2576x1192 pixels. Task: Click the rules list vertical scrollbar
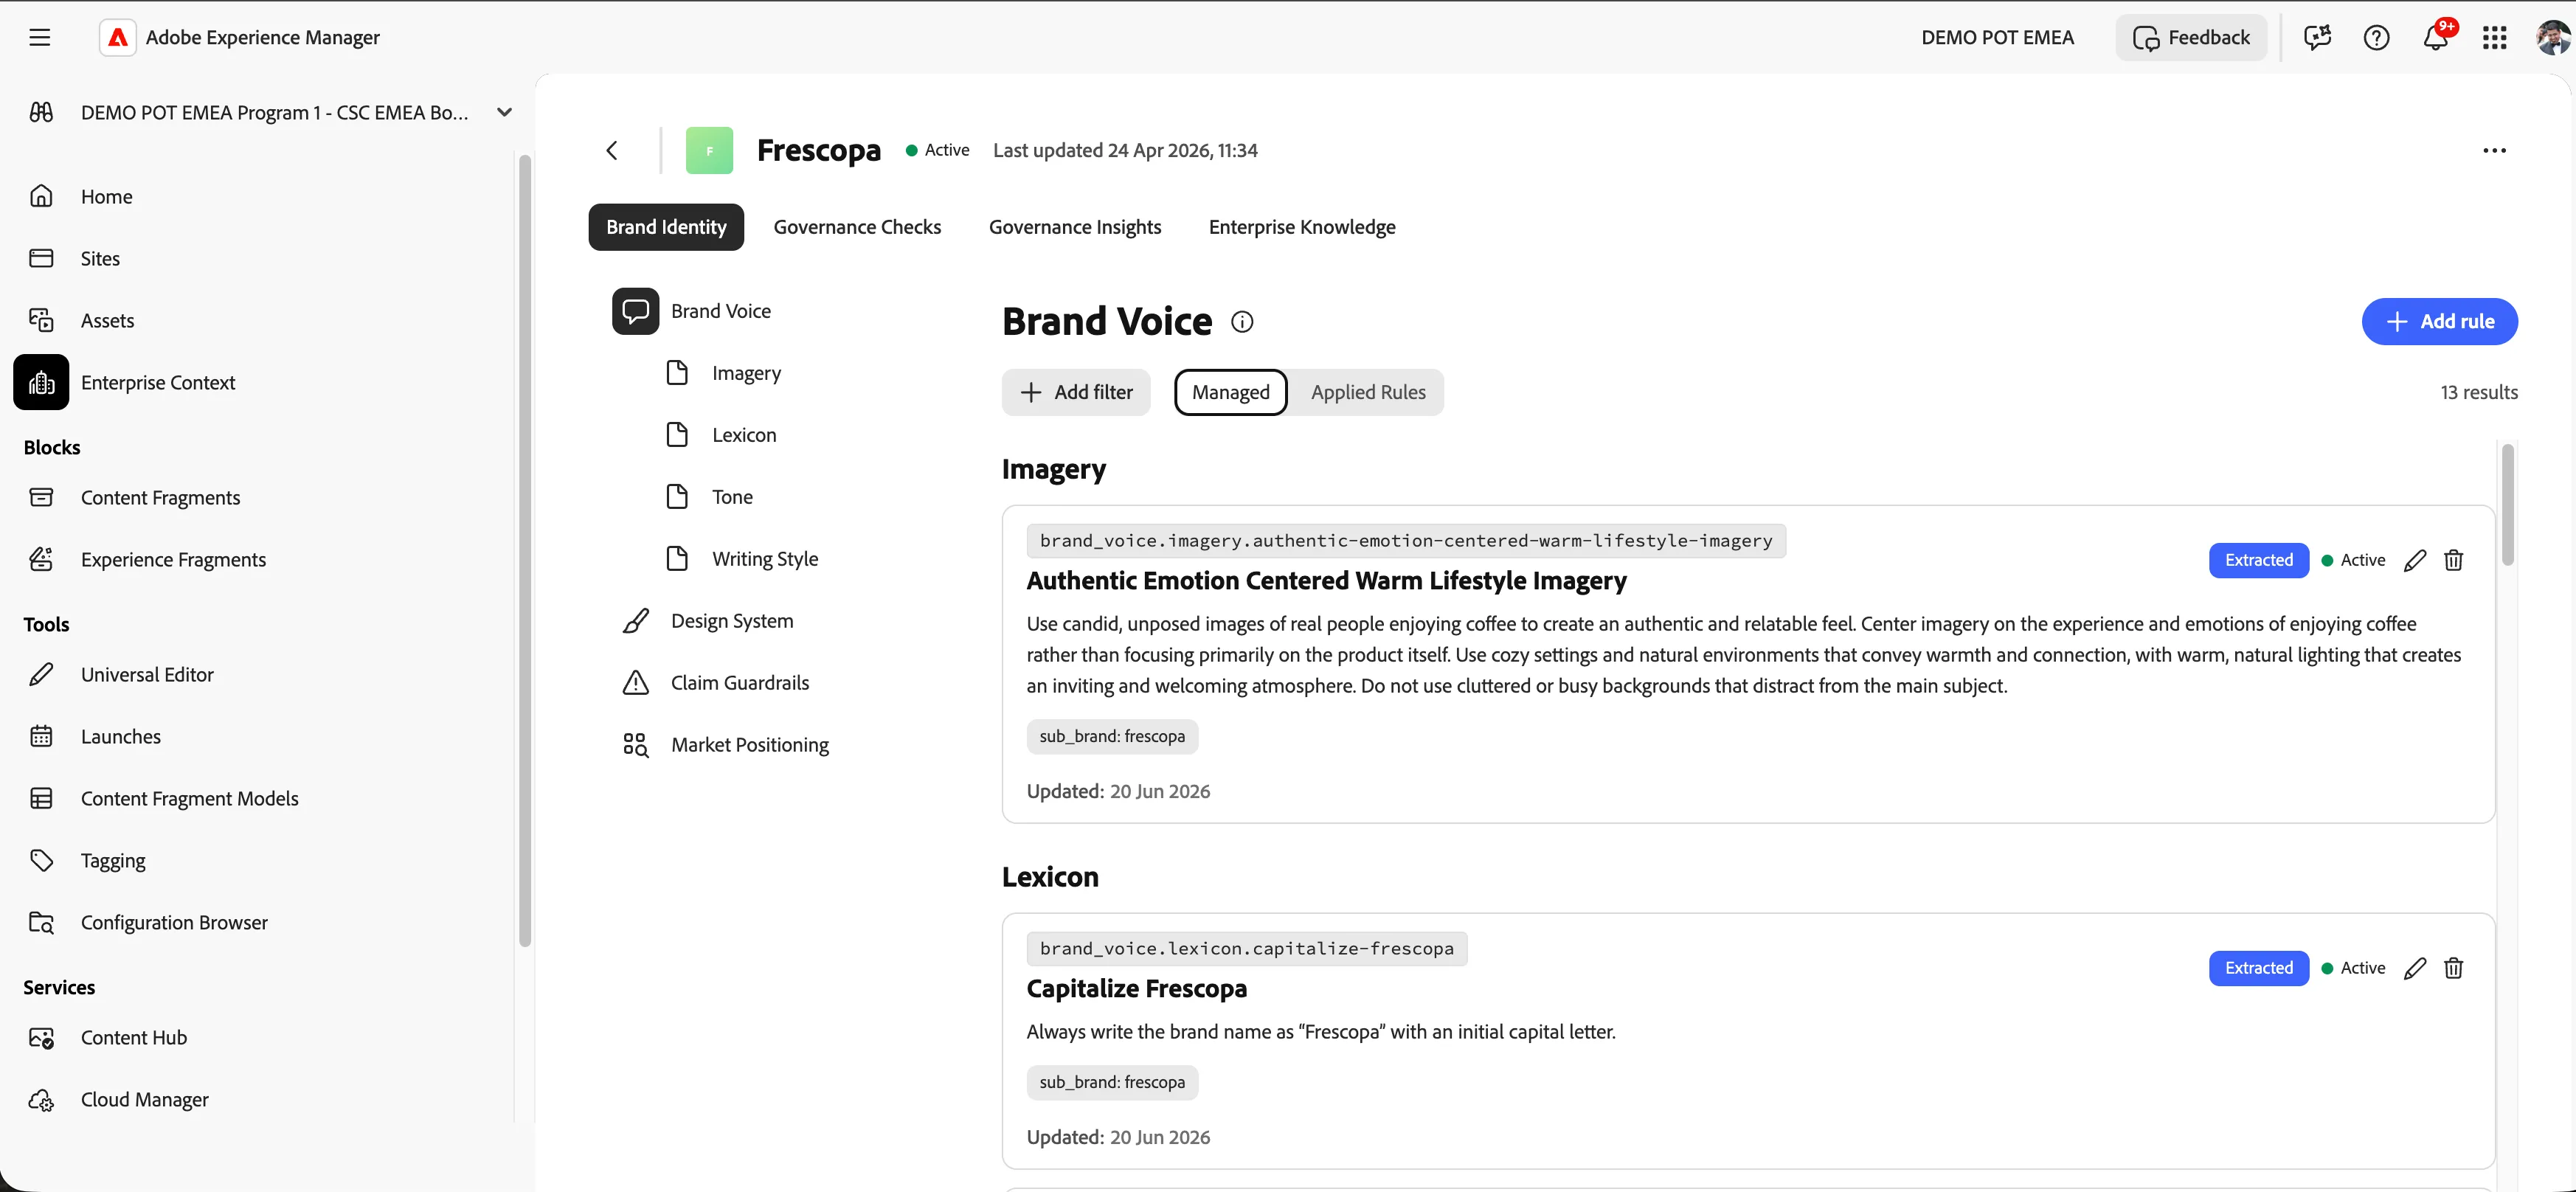[2507, 505]
